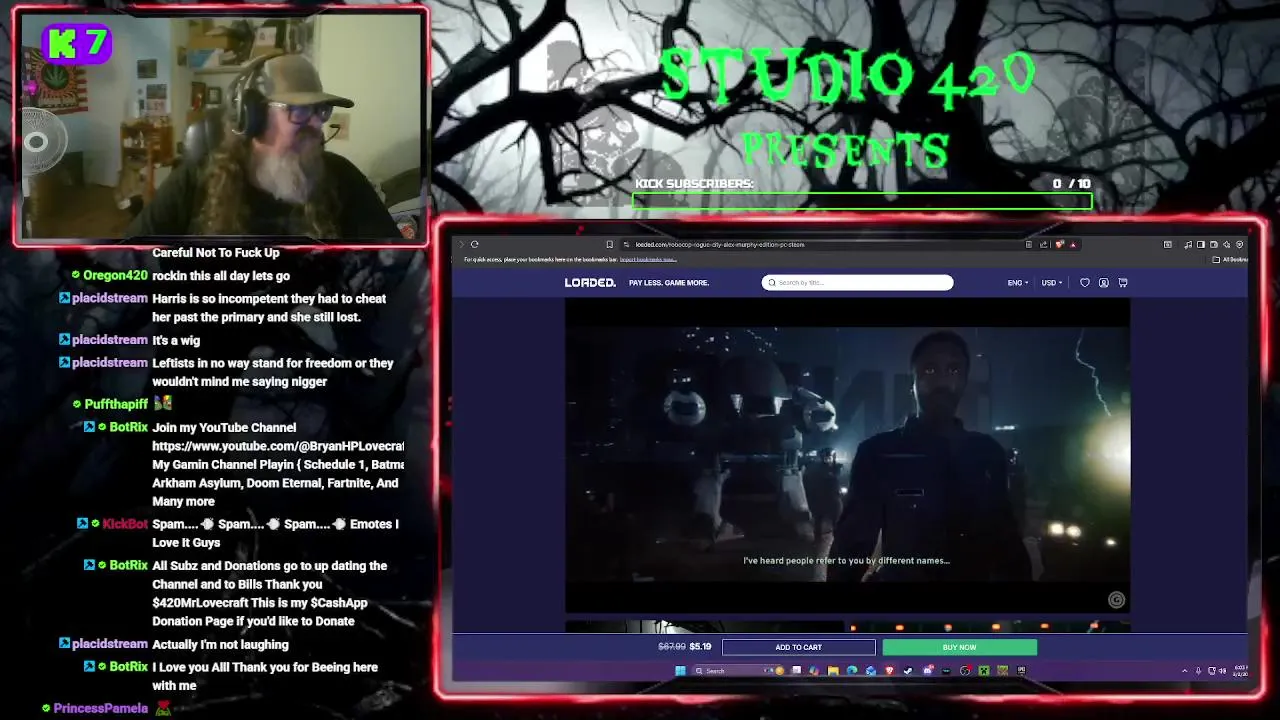
Task: Show hidden system tray icons
Action: click(x=1184, y=671)
